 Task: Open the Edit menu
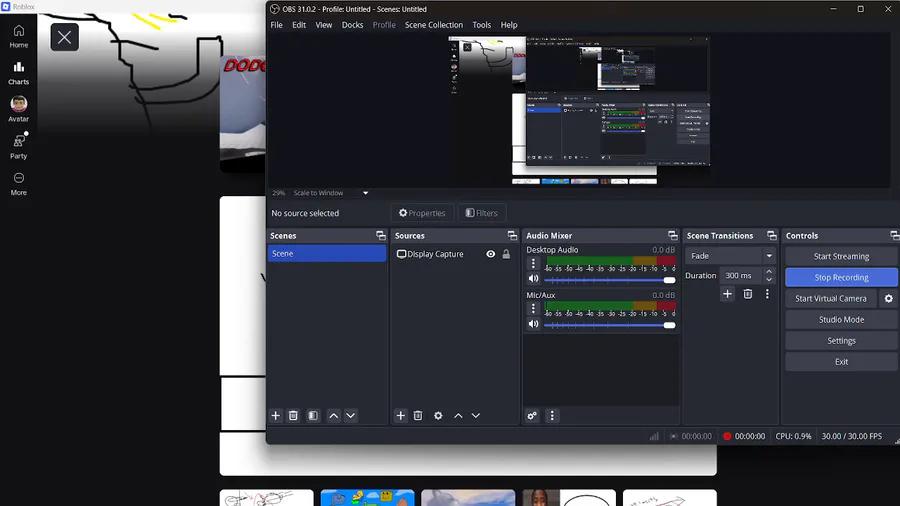click(299, 25)
